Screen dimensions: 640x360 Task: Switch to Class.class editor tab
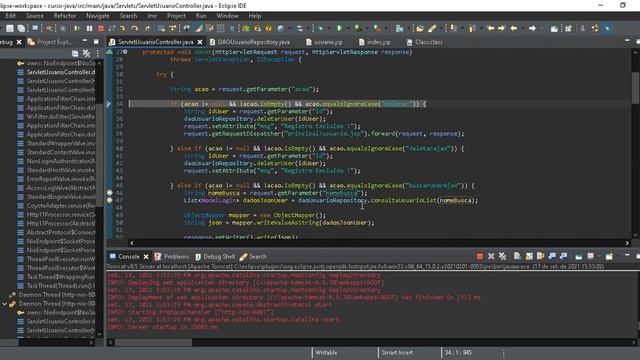[x=424, y=42]
